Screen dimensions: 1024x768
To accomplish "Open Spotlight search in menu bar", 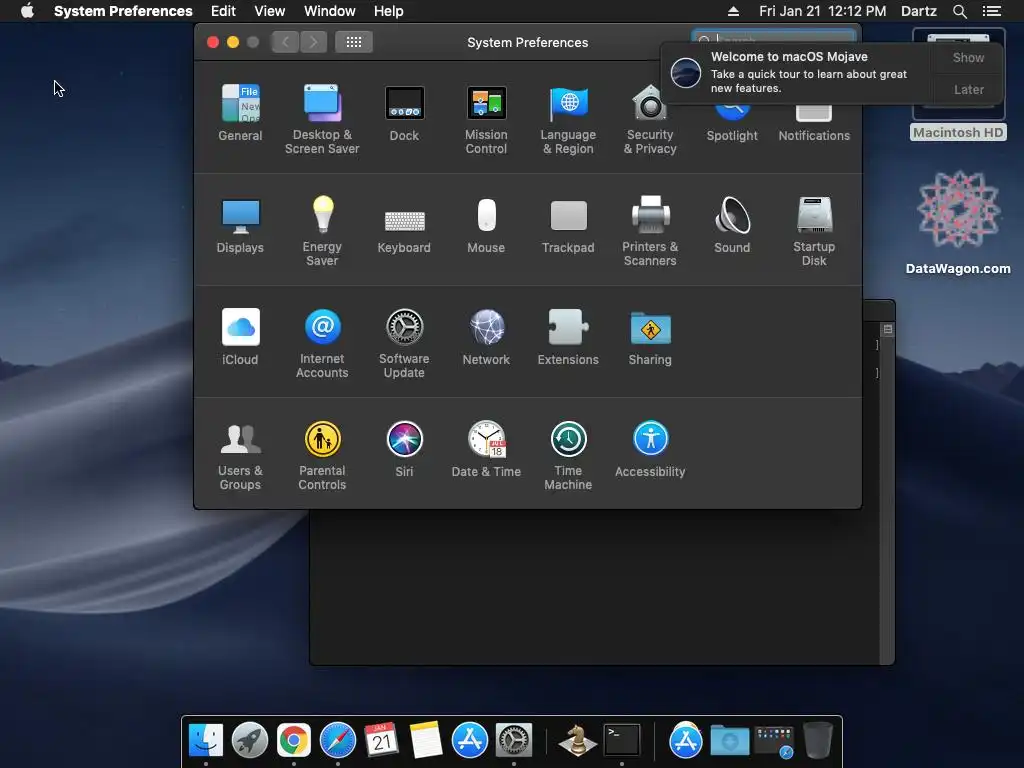I will click(959, 11).
